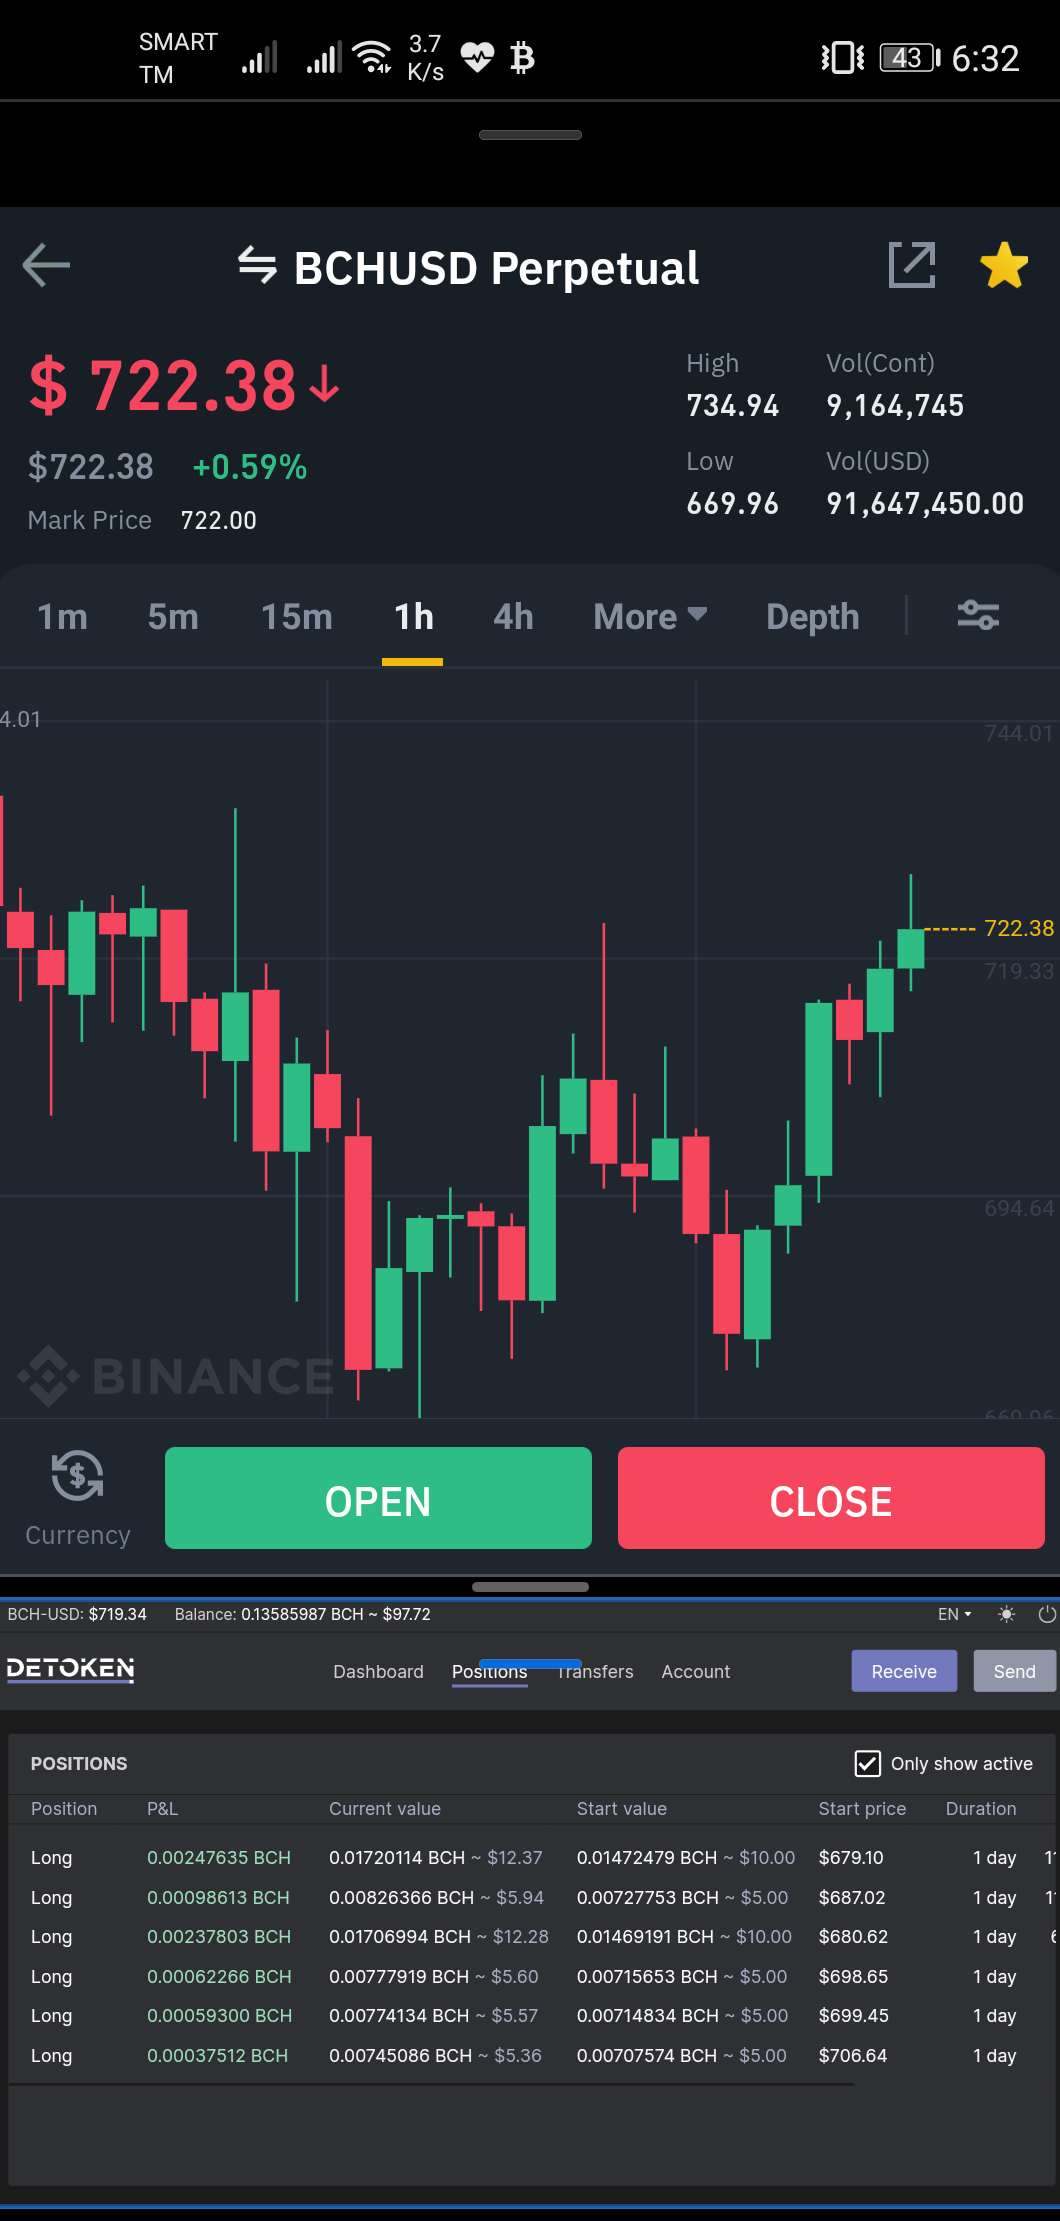Tap the top sheet drag handle

530,135
